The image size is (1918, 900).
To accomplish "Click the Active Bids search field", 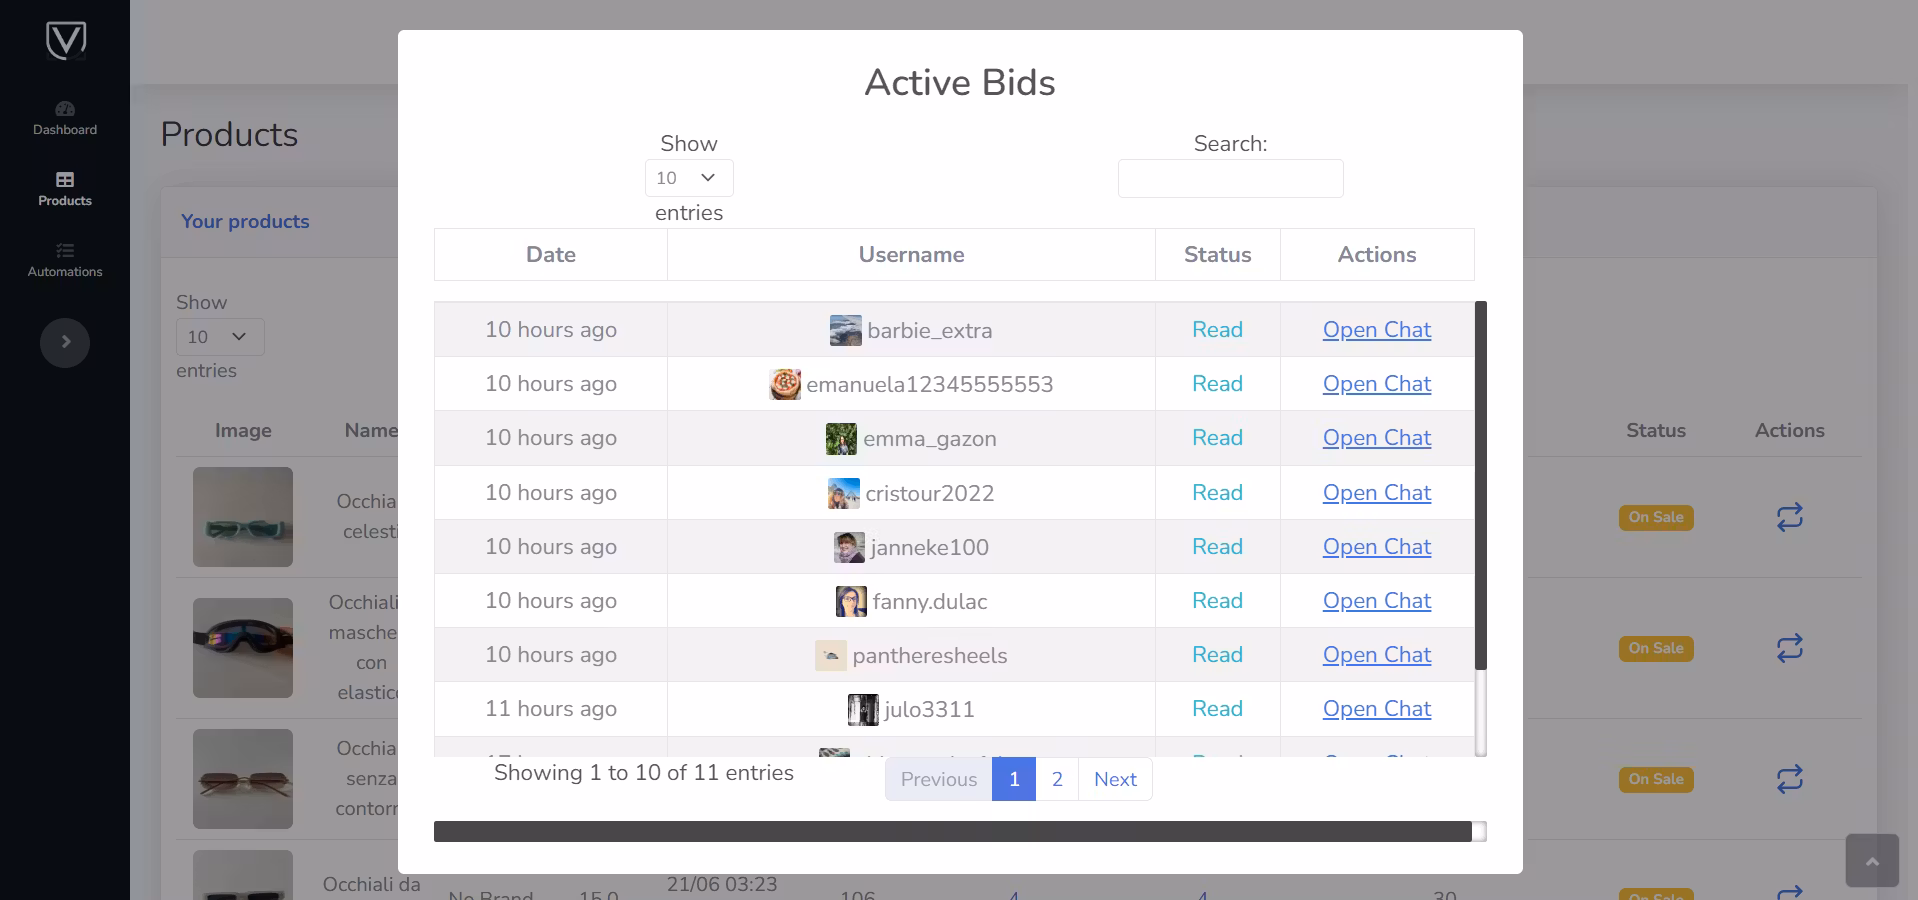I will [x=1230, y=178].
